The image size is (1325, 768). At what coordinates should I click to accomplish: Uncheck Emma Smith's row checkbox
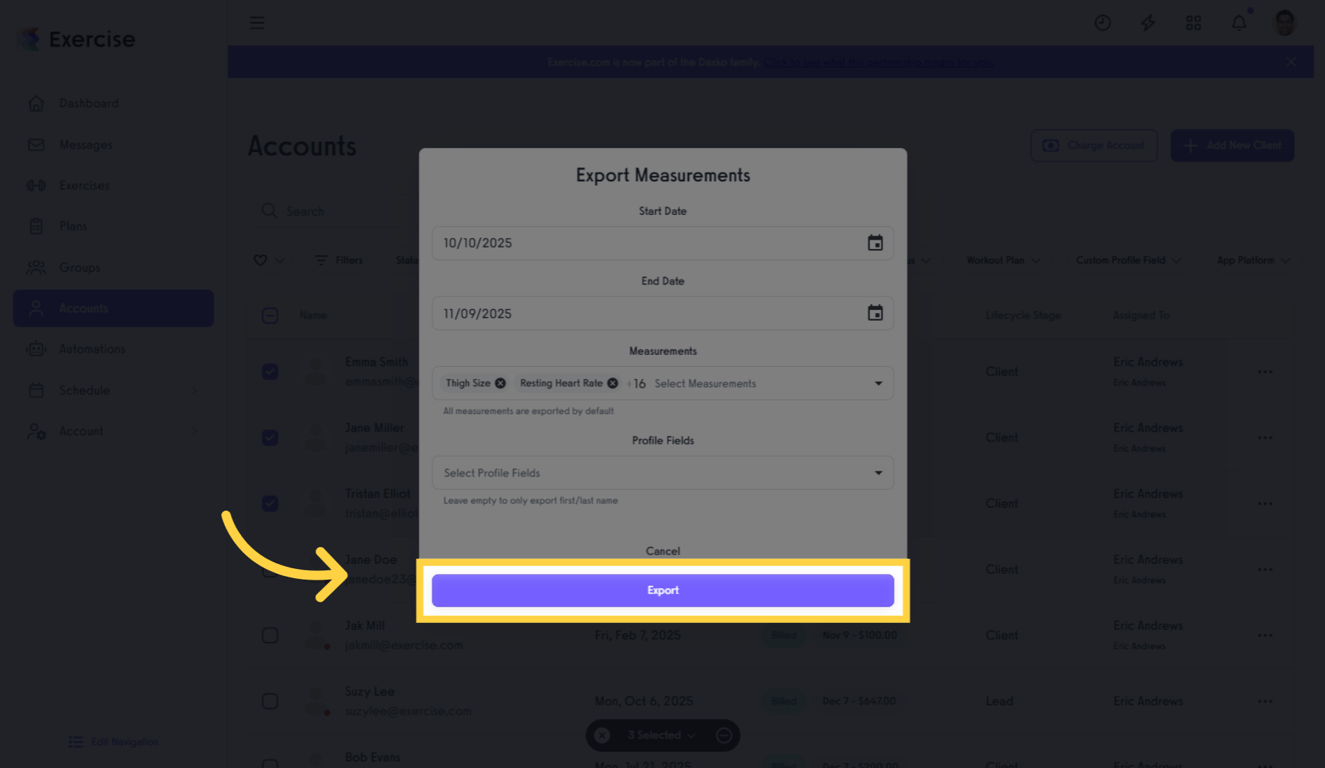[269, 371]
